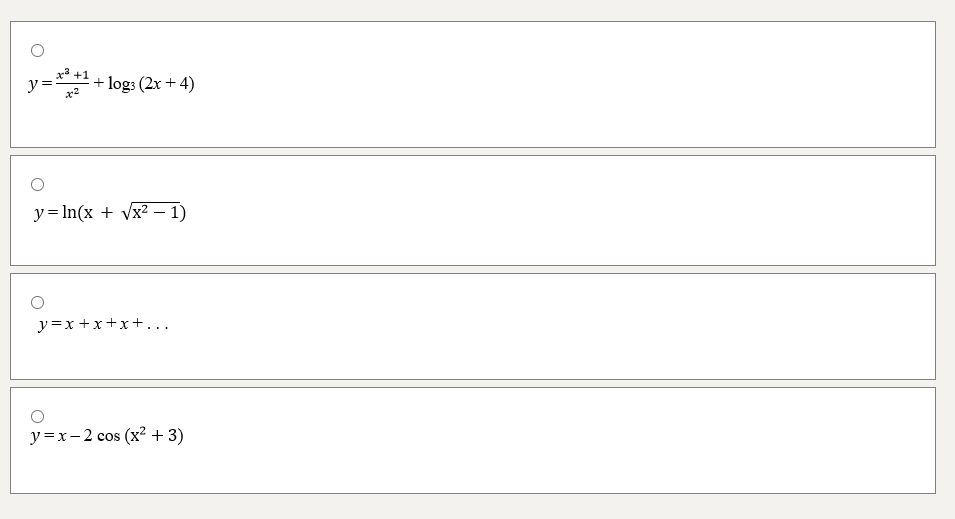Mark the radio button for y = x − 2 cos (x² + 3)
Screen dimensions: 955x519
click(x=37, y=416)
